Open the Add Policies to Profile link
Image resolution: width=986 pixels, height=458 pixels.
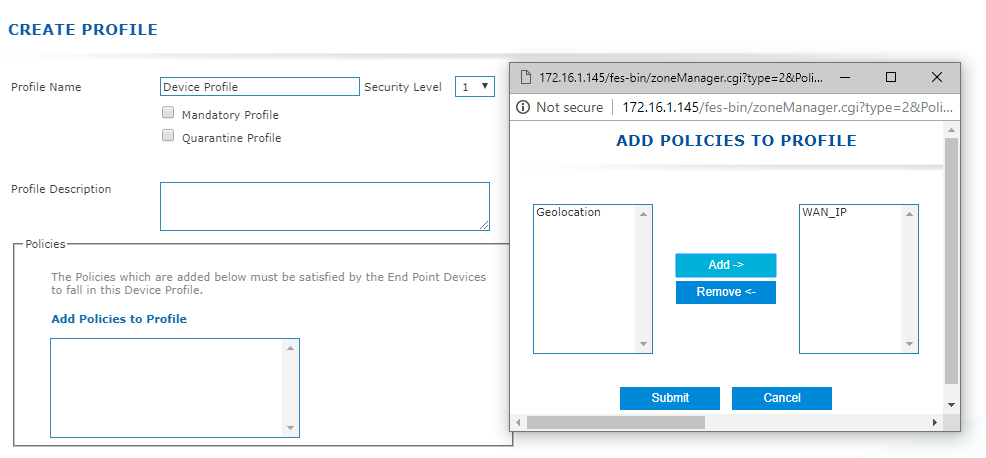coord(119,319)
